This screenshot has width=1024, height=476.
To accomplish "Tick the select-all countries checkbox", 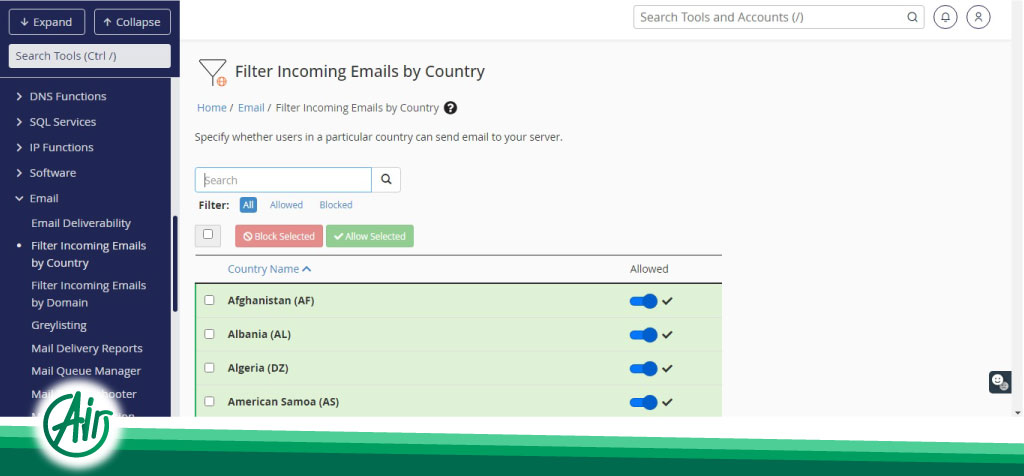I will (208, 234).
